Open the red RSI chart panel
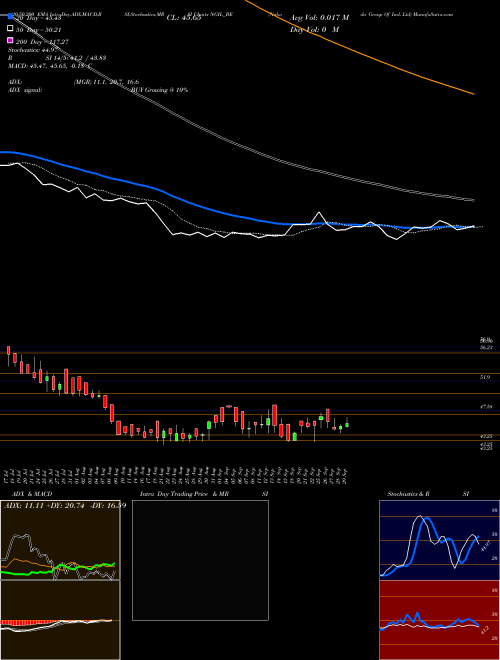Image resolution: width=500 pixels, height=660 pixels. (x=439, y=620)
